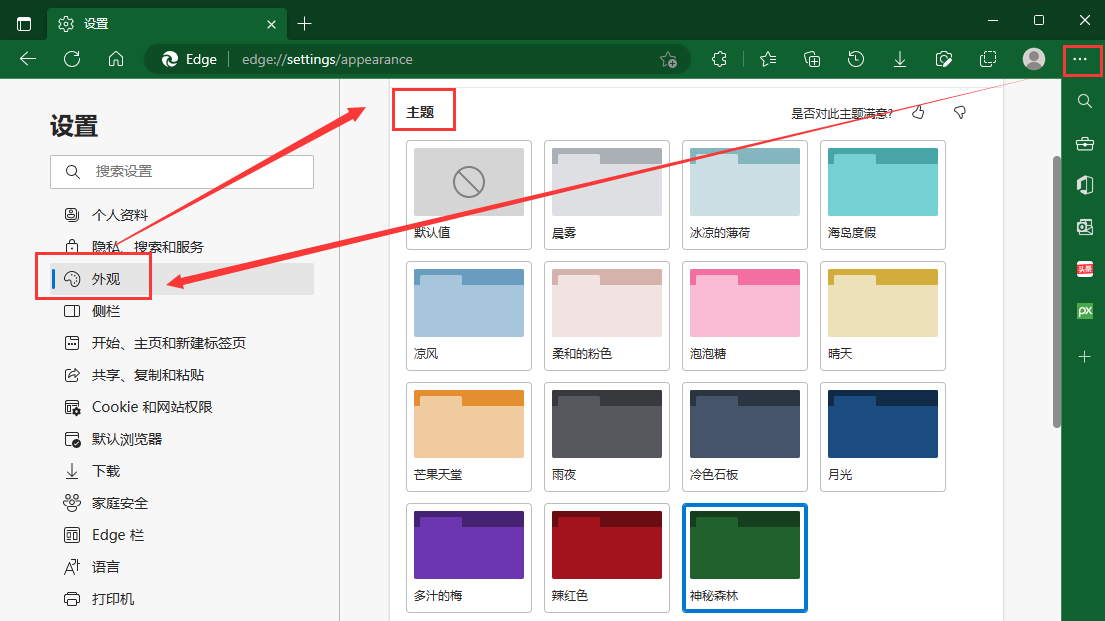Image resolution: width=1105 pixels, height=621 pixels.
Task: Open 侧栏 settings section
Action: 106,311
